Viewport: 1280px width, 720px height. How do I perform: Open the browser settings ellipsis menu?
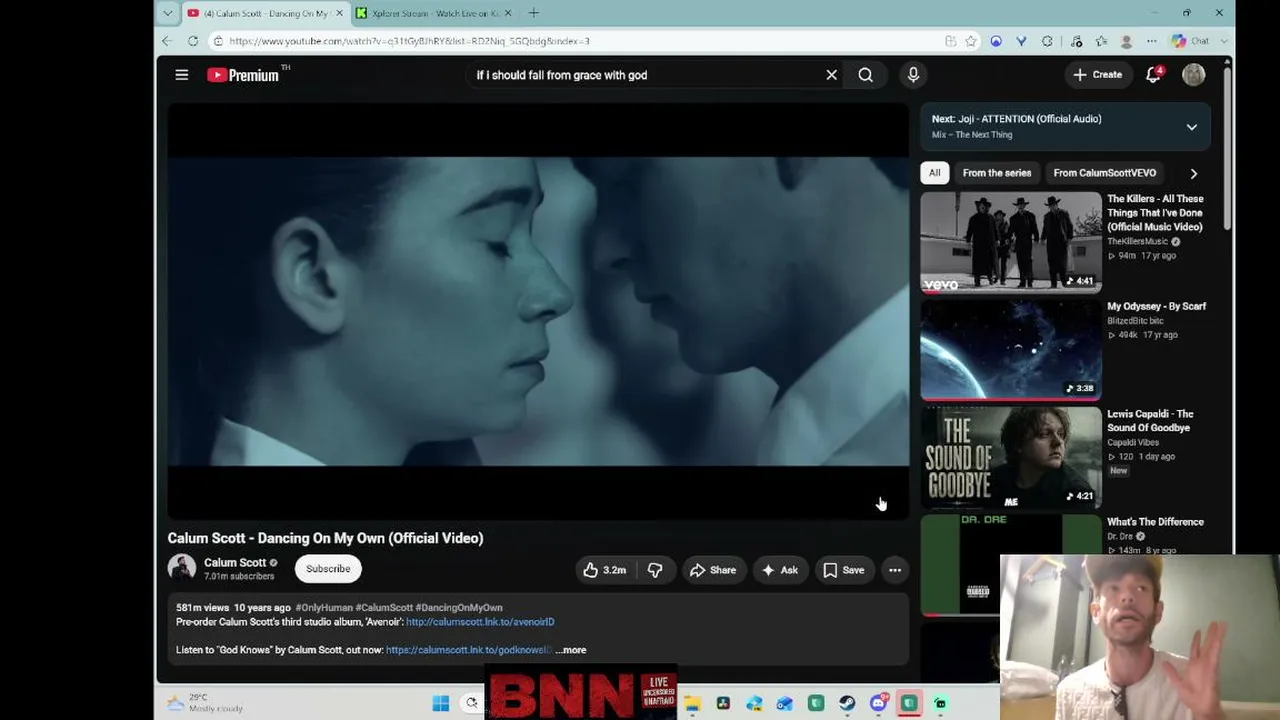click(x=1152, y=41)
